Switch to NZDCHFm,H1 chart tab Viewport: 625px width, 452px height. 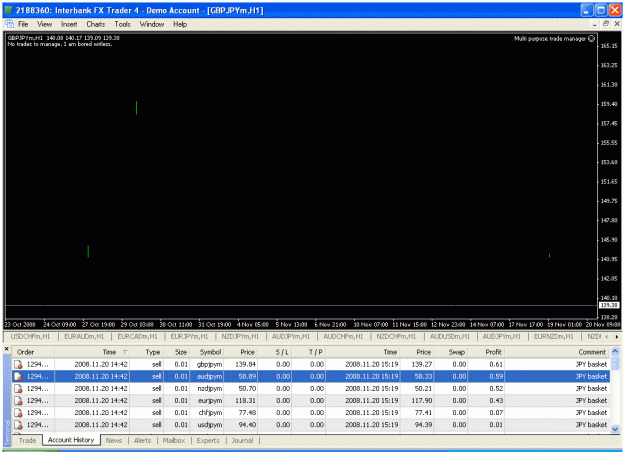click(x=396, y=336)
